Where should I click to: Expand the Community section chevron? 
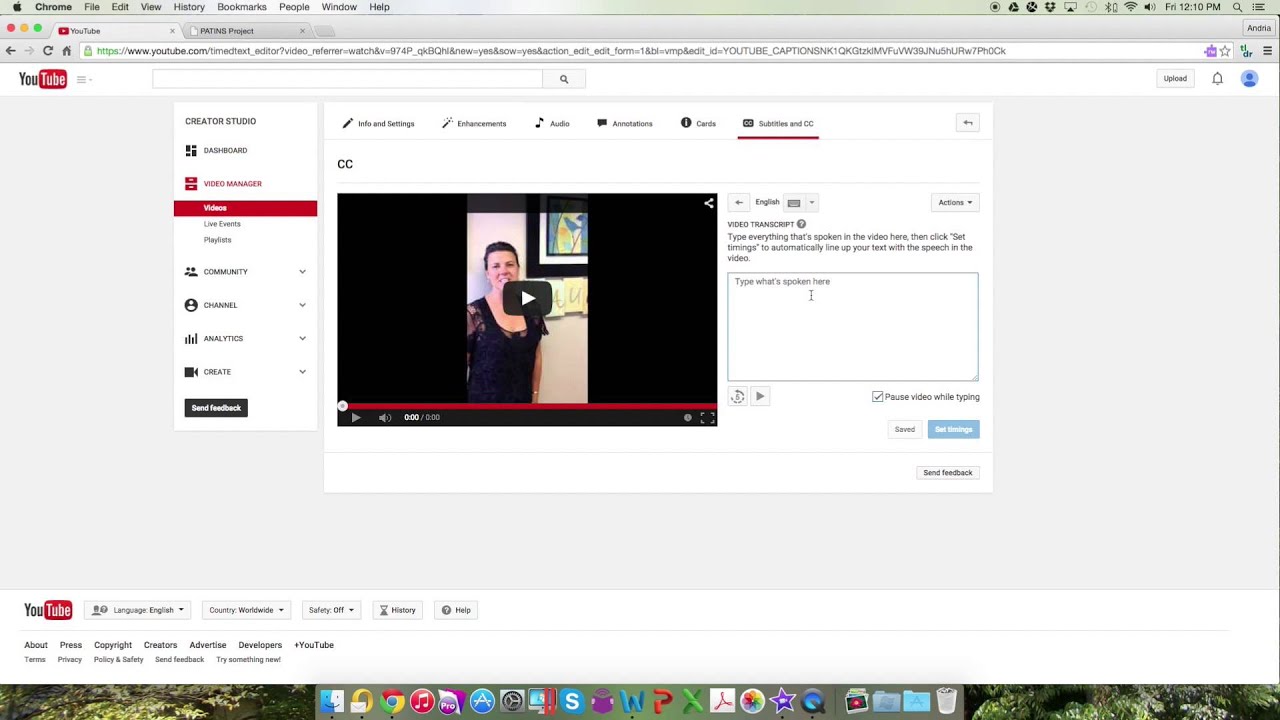tap(302, 272)
